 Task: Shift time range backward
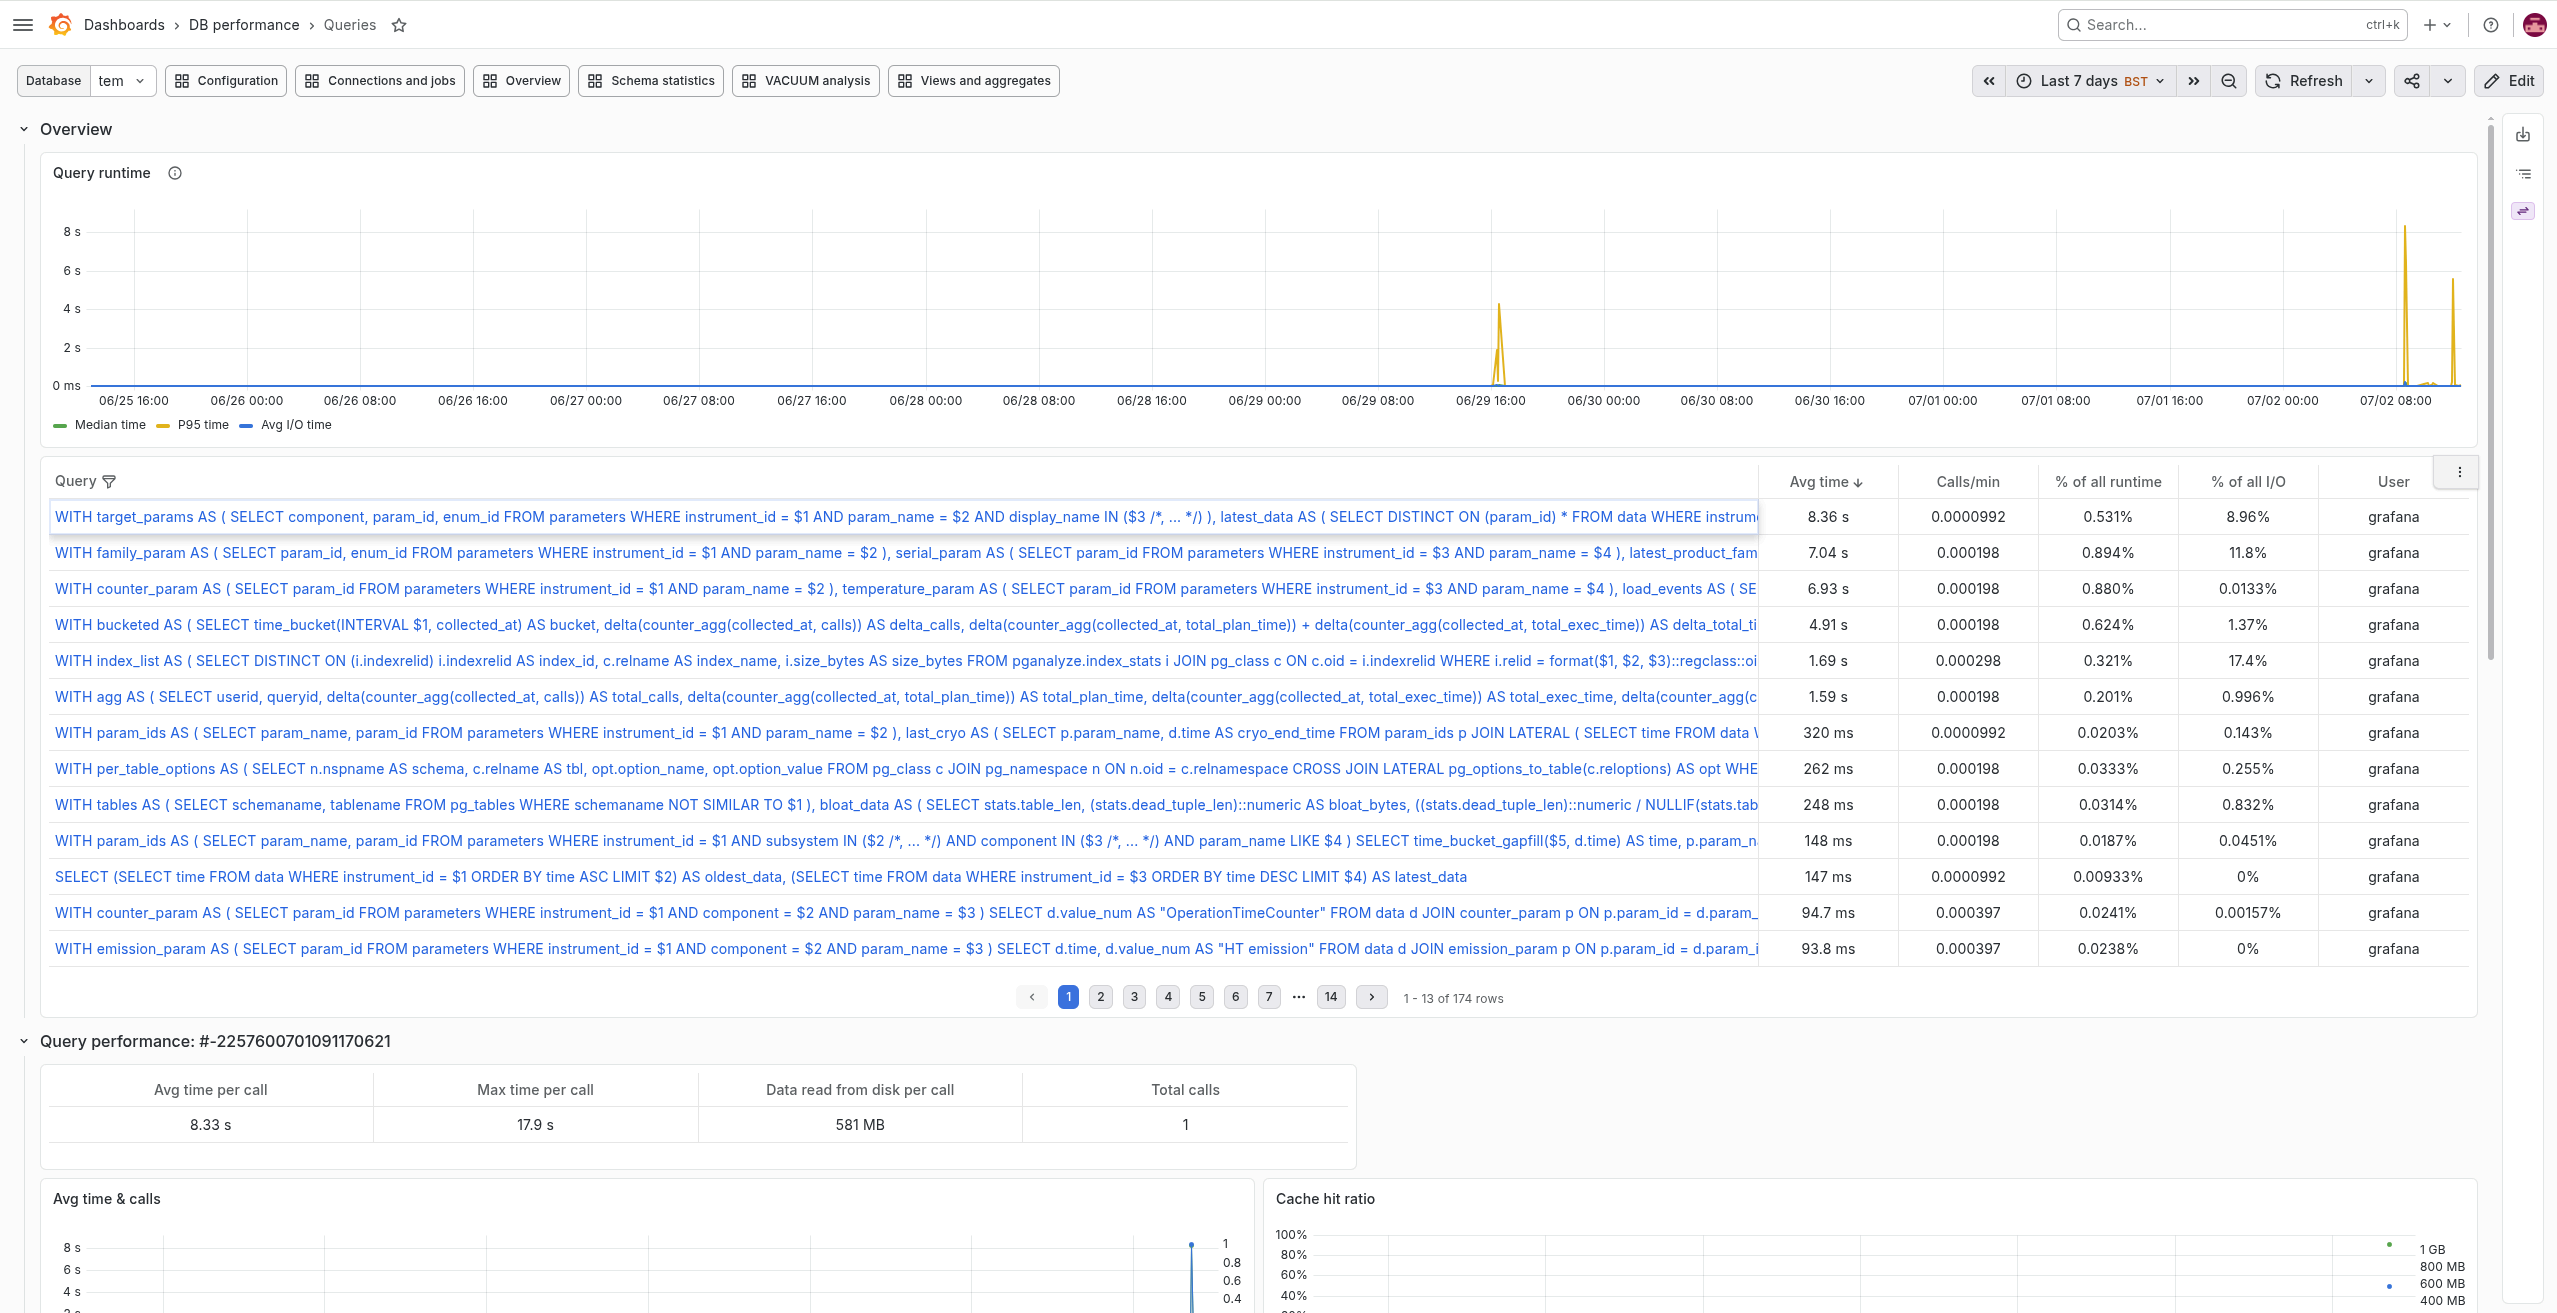[1989, 81]
